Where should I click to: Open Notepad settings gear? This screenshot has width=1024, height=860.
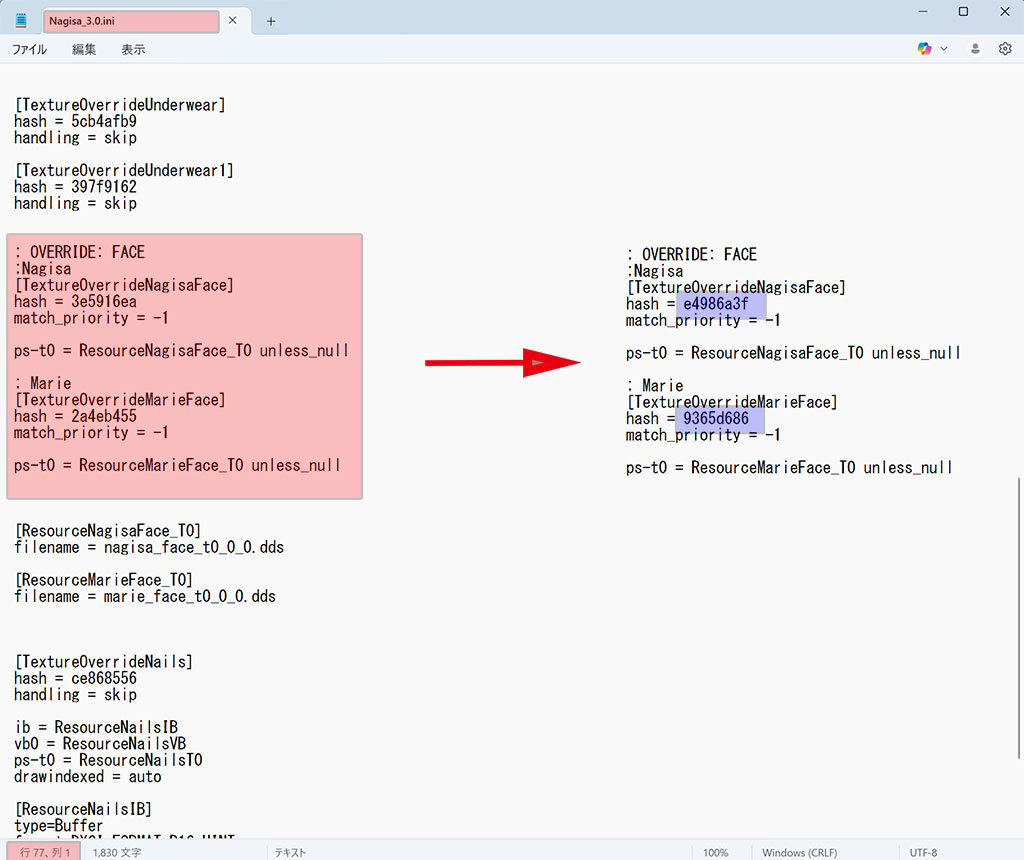click(x=1005, y=48)
